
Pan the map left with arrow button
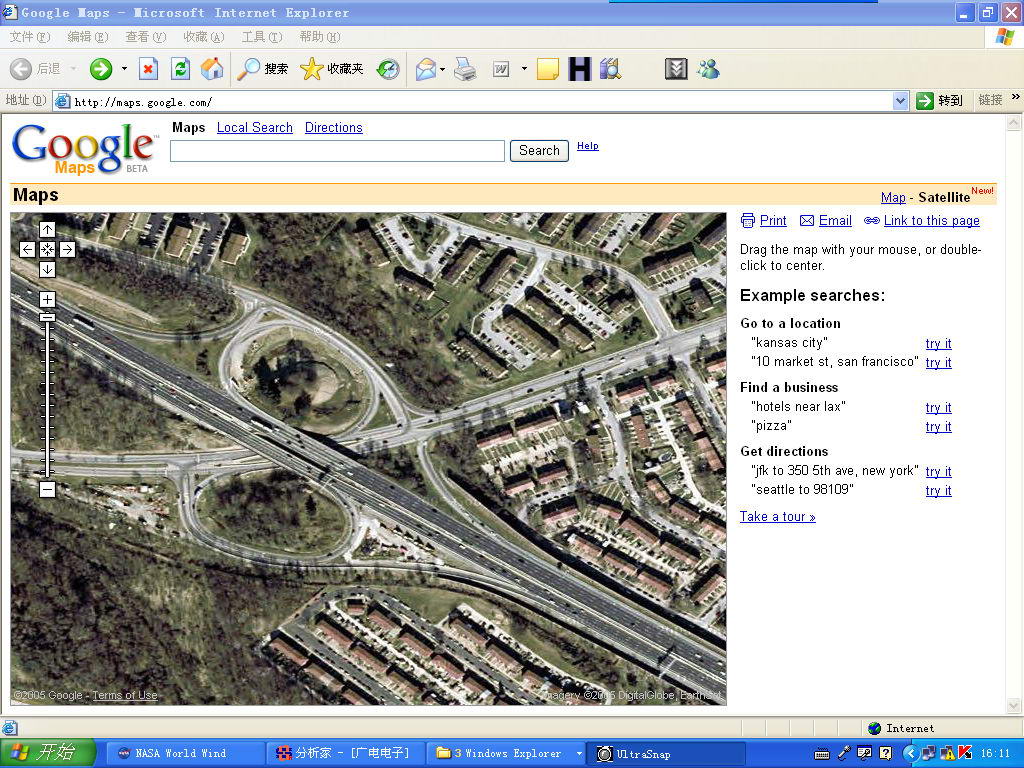(x=27, y=250)
